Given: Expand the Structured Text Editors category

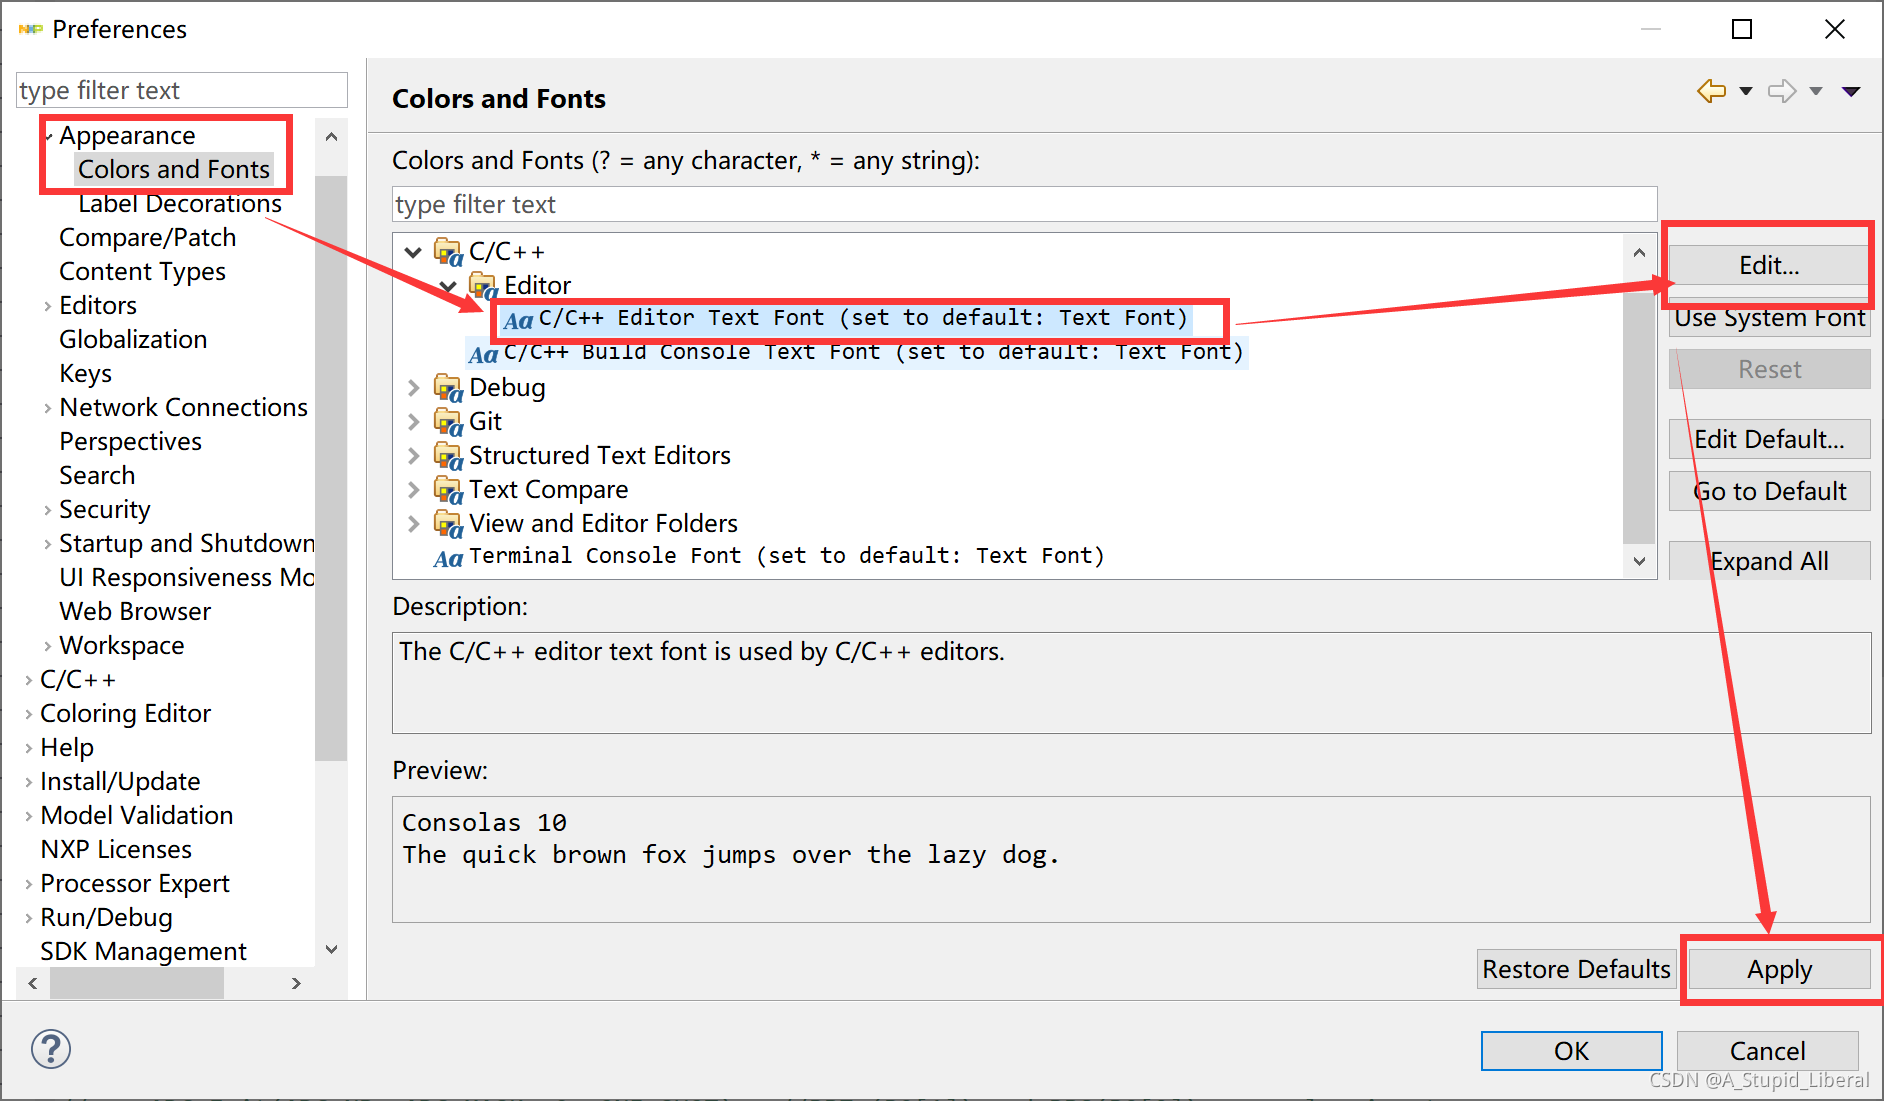Looking at the screenshot, I should coord(413,456).
